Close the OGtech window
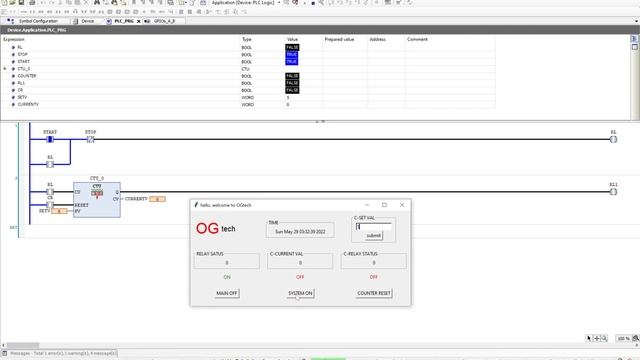The image size is (640, 360). (402, 205)
